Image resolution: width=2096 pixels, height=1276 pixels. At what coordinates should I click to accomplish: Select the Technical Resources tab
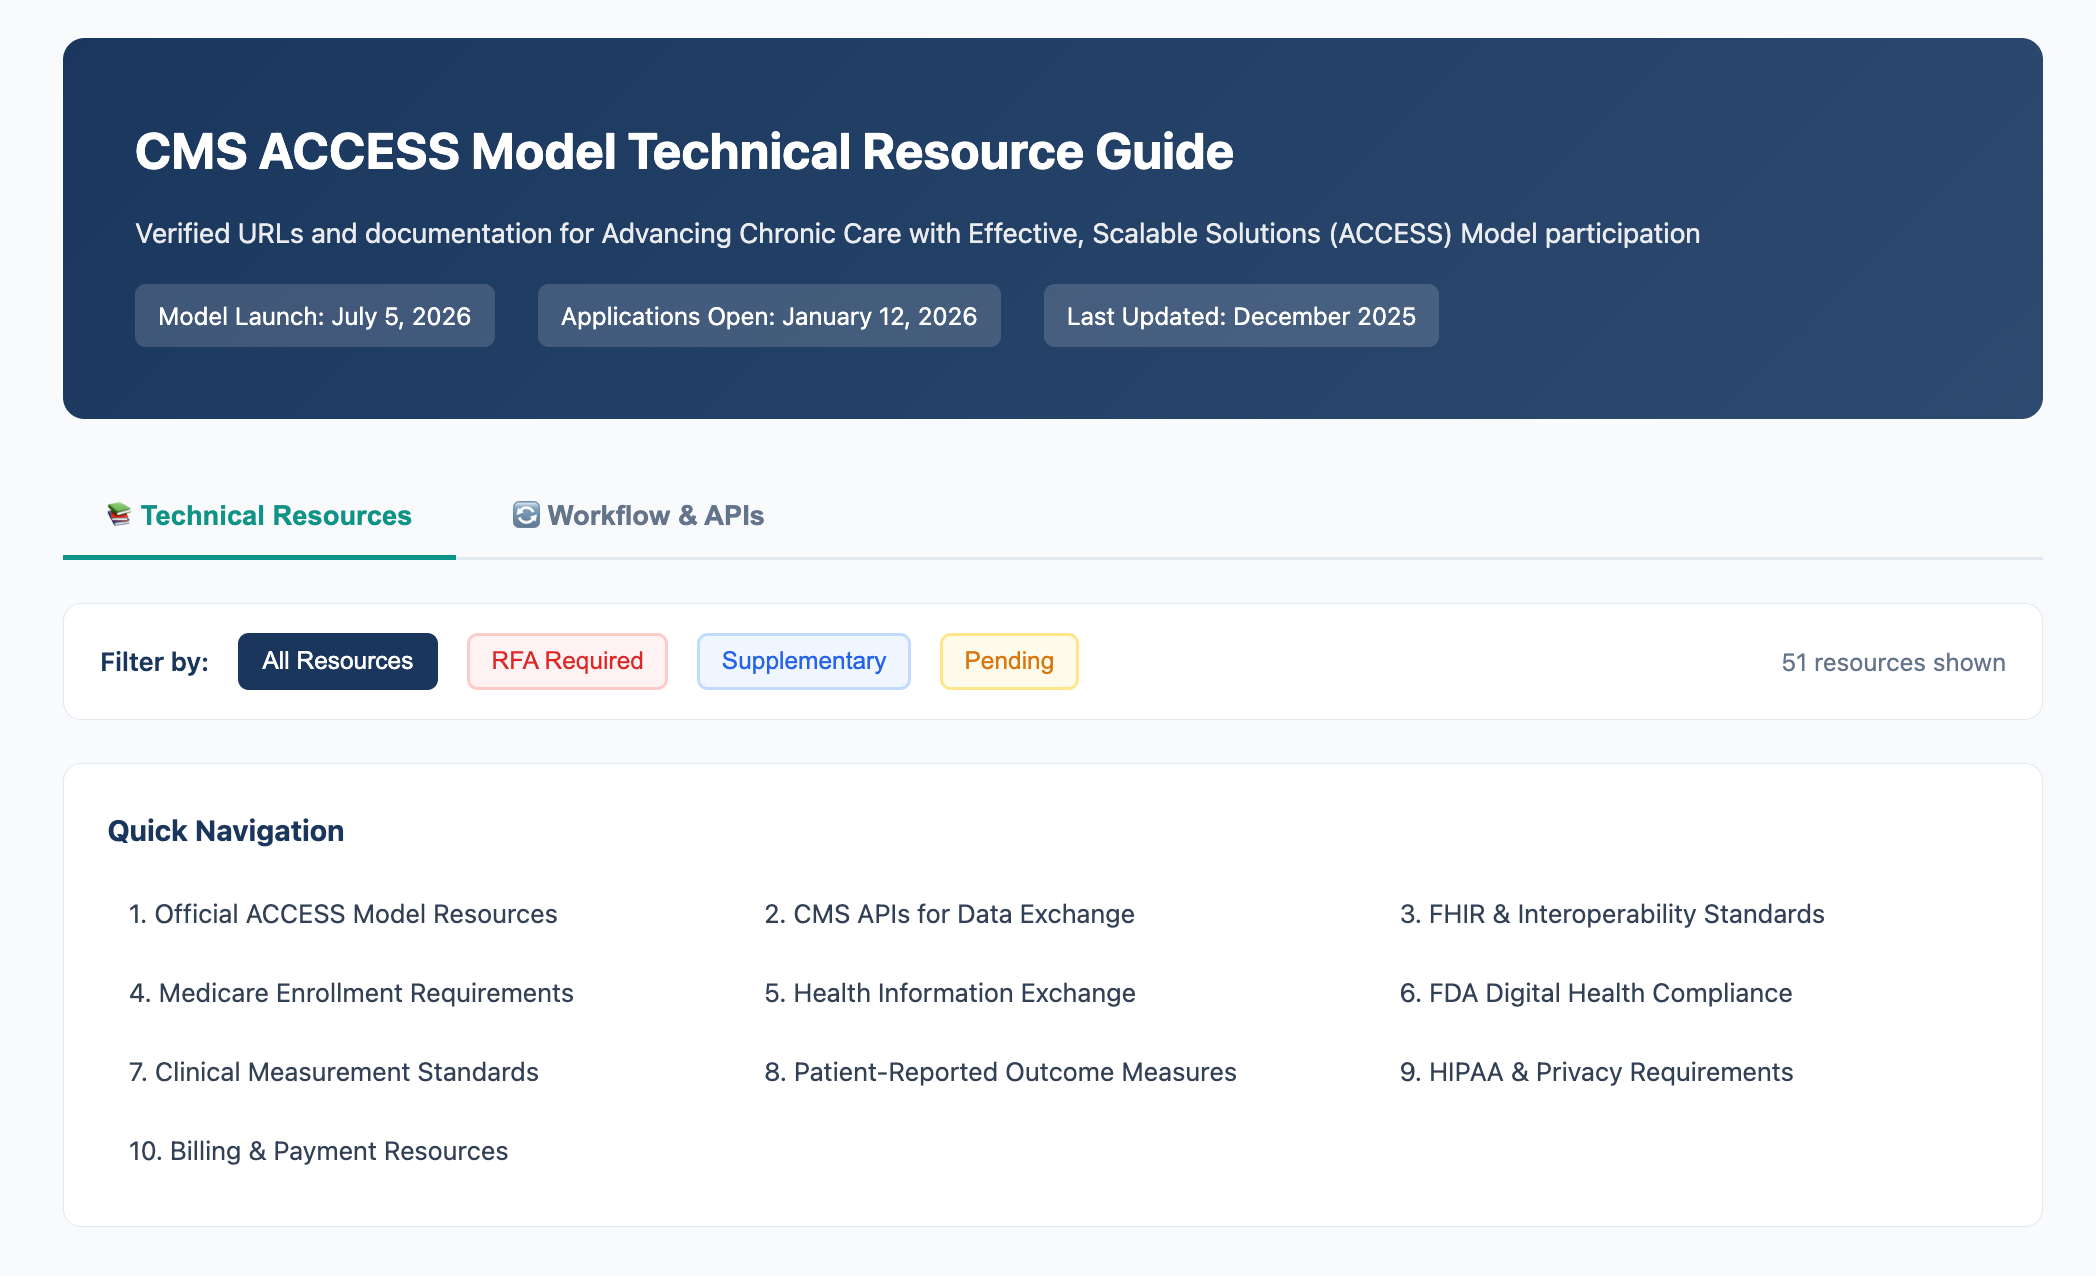tap(276, 516)
